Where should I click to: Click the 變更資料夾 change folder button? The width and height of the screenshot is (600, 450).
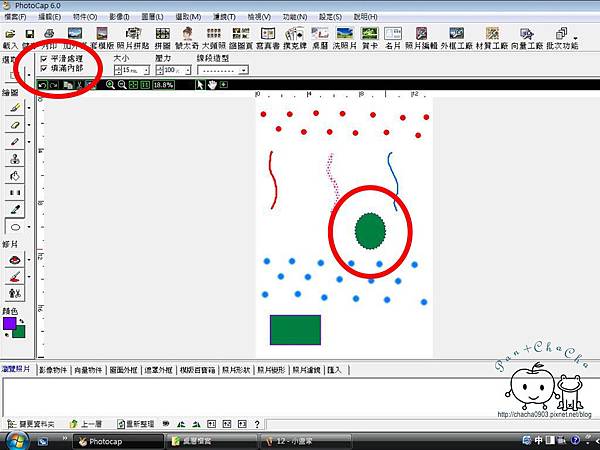tap(31, 424)
